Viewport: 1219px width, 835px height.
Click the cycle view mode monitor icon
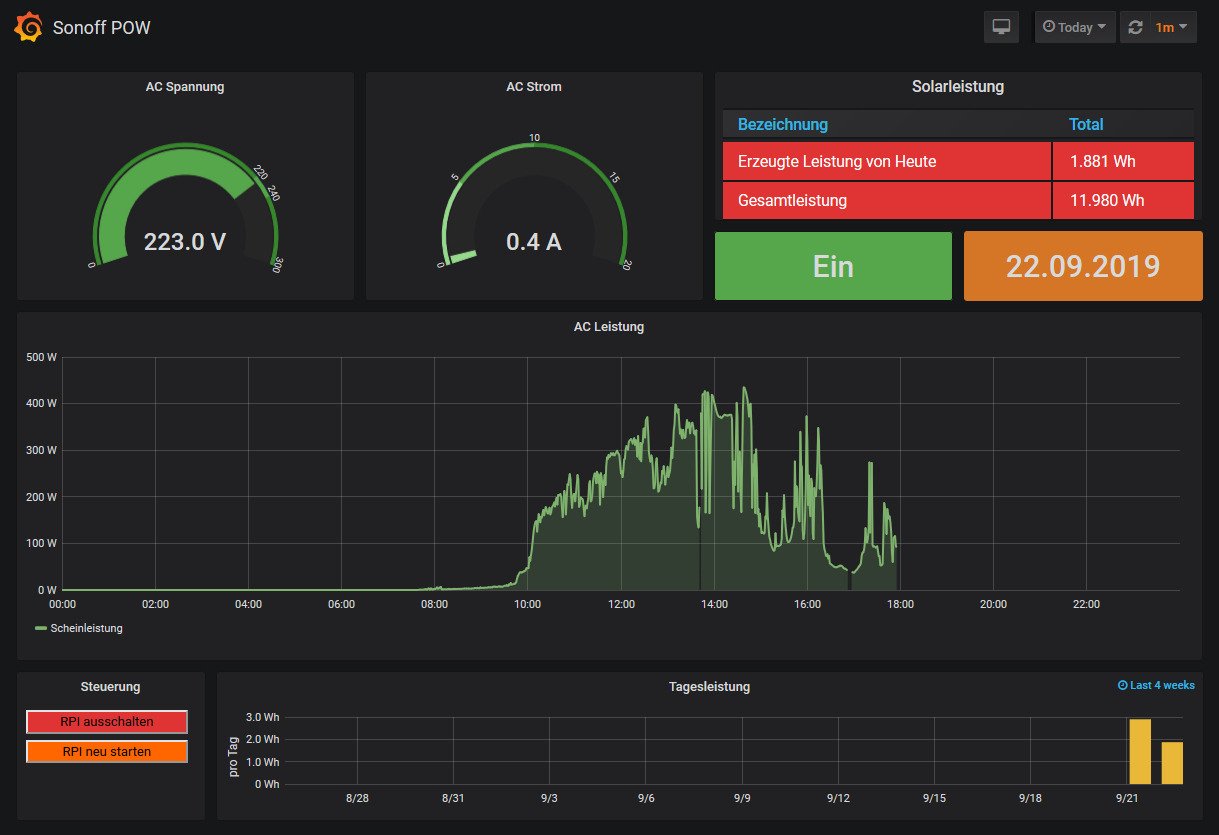coord(1001,27)
